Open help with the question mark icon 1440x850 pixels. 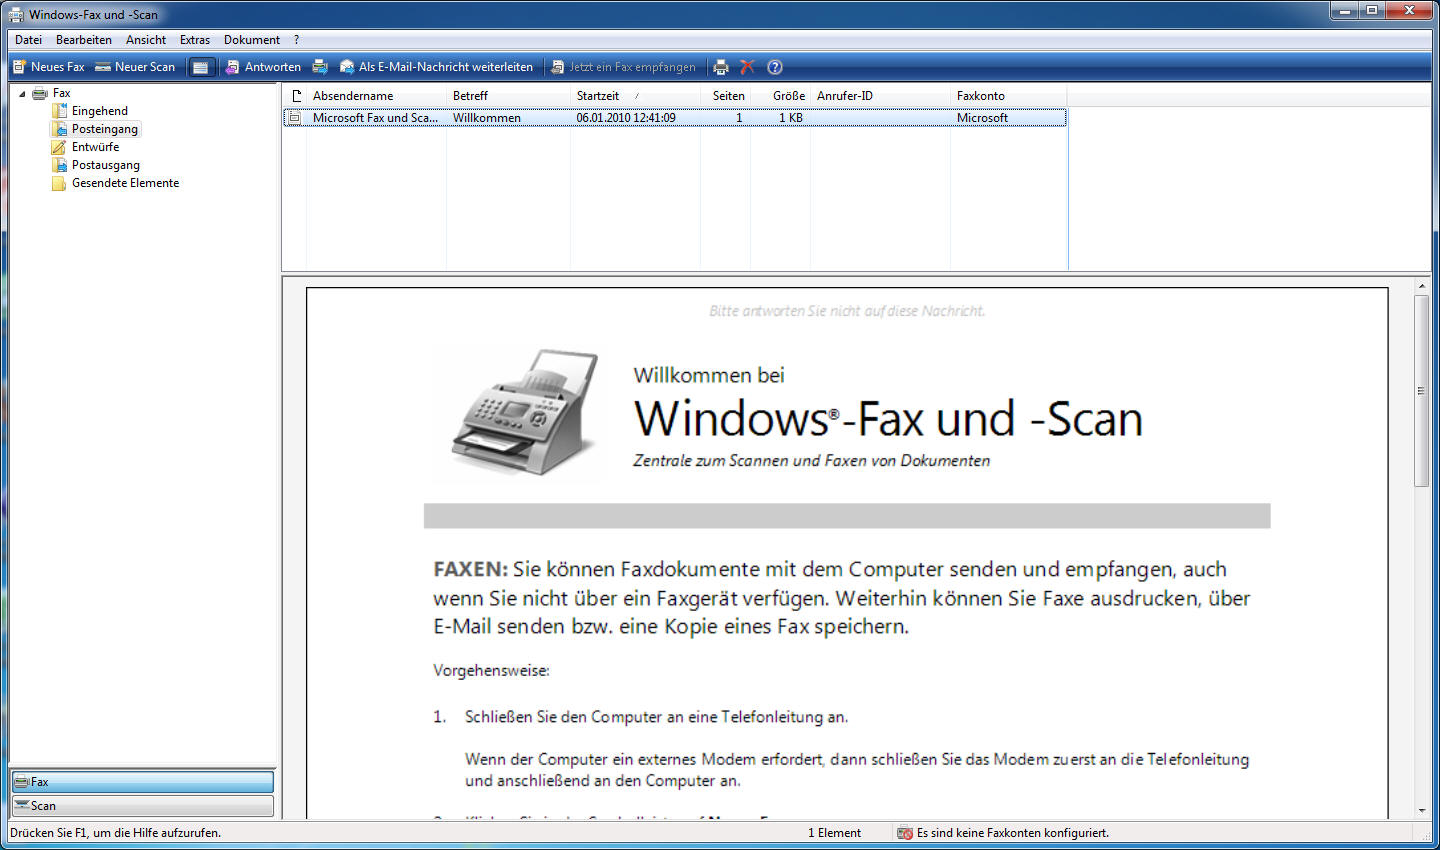[x=775, y=67]
